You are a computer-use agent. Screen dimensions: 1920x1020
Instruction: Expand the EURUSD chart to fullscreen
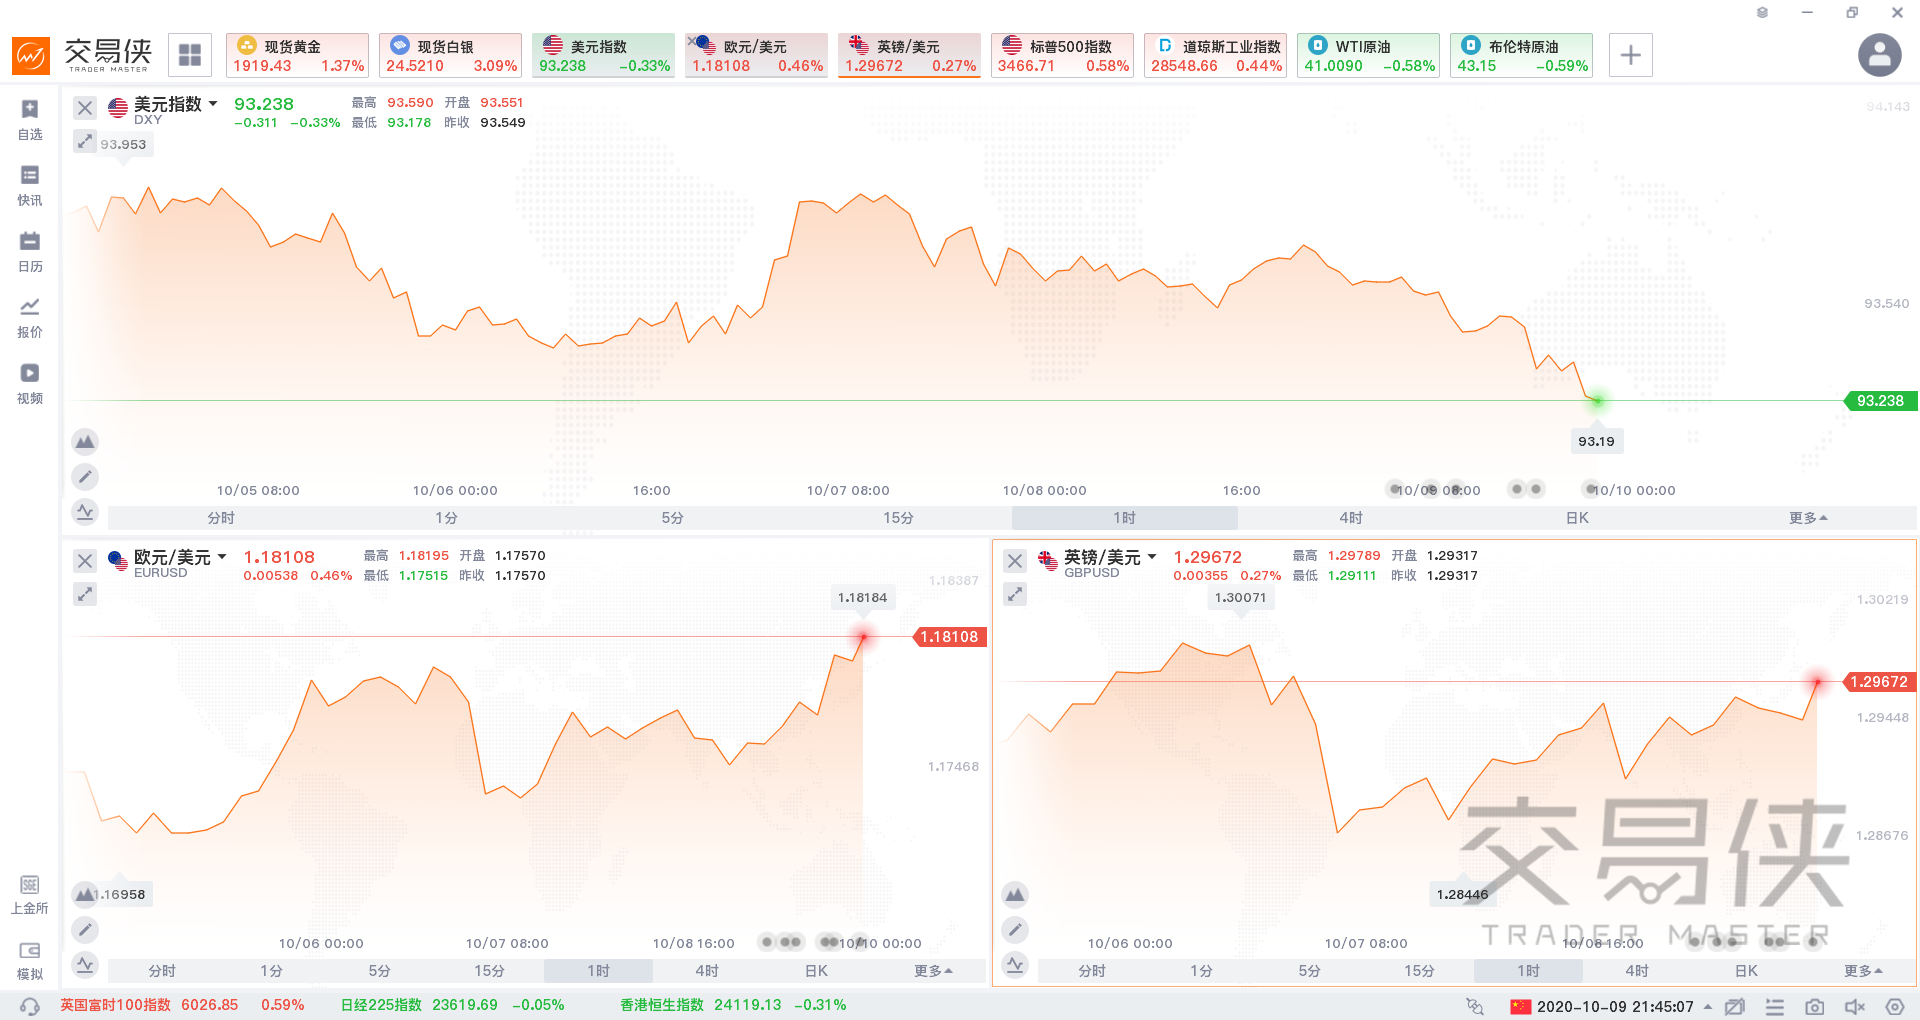(85, 594)
